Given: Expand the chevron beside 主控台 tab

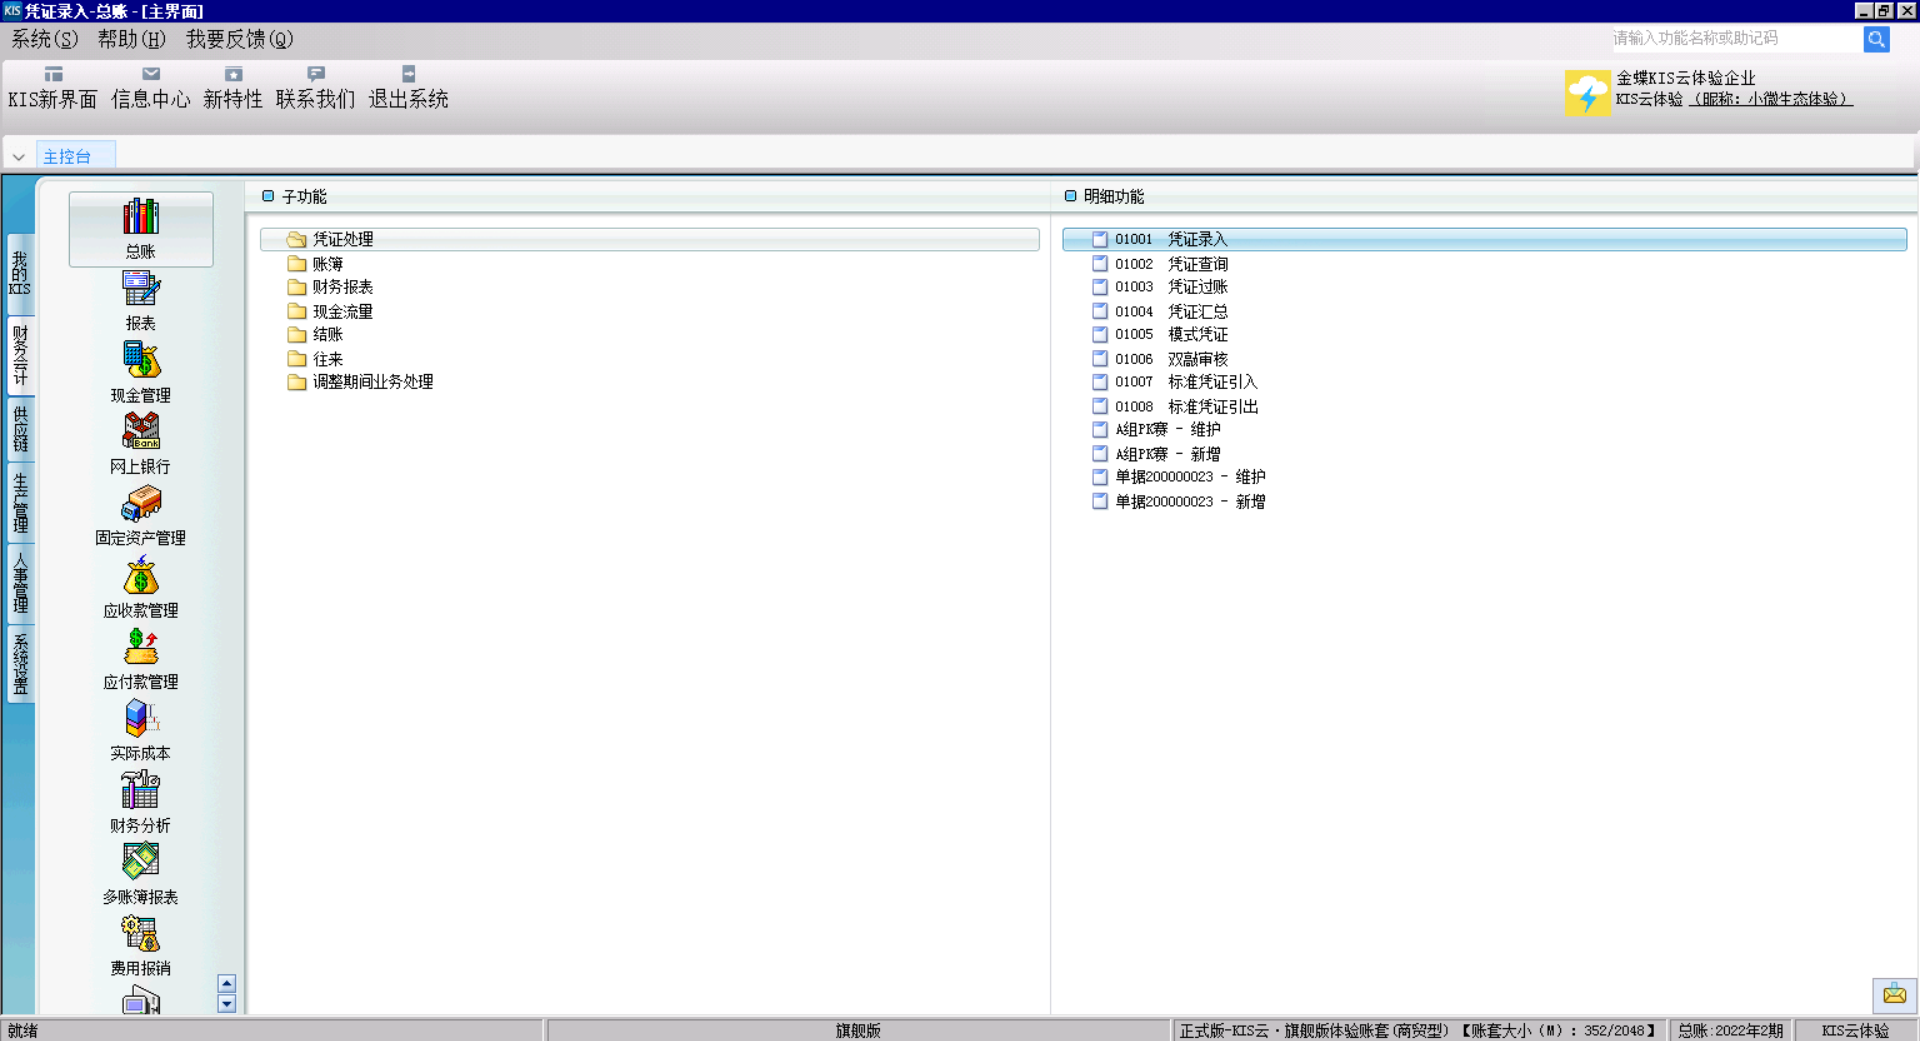Looking at the screenshot, I should click(x=18, y=157).
